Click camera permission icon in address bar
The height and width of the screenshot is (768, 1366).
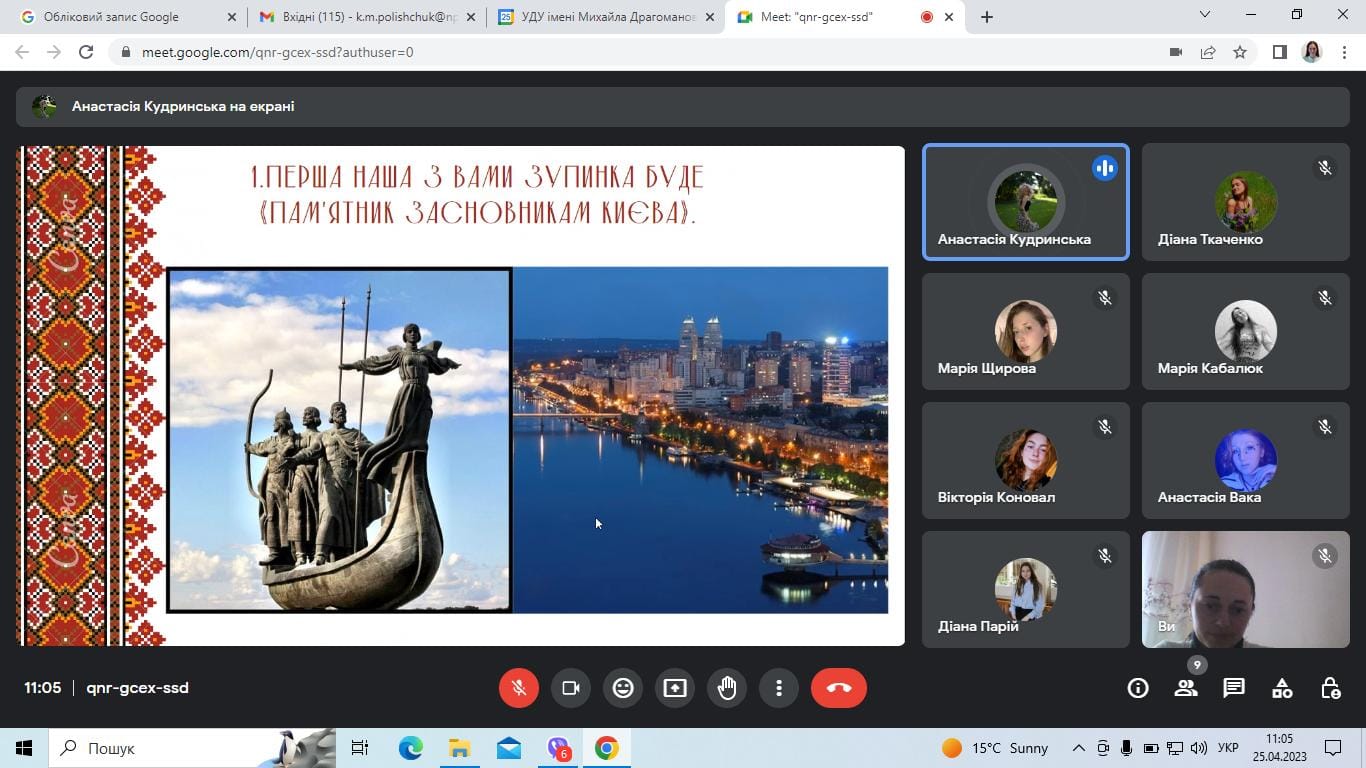(x=1176, y=52)
